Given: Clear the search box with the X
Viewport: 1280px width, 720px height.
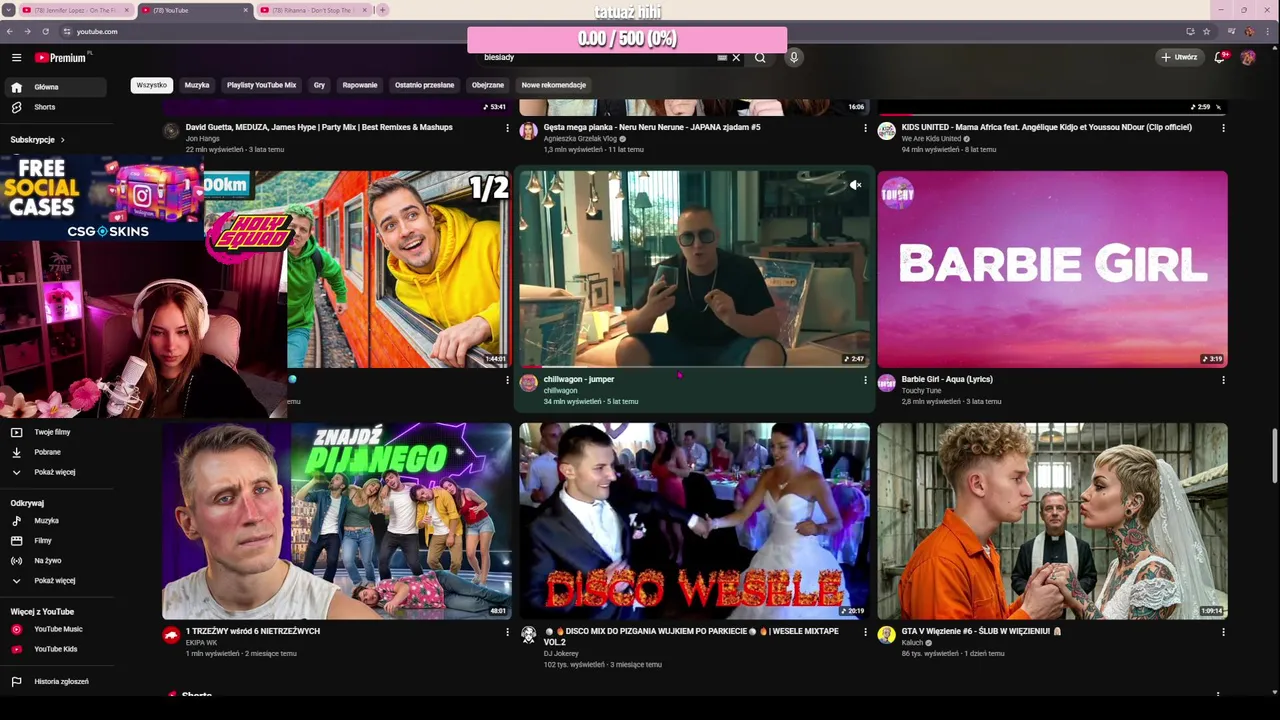Looking at the screenshot, I should [x=736, y=58].
